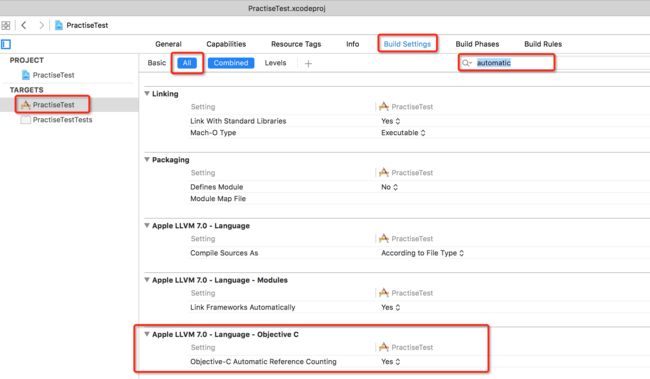Screen dimensions: 650x379
Task: Select the All settings filter
Action: click(187, 63)
